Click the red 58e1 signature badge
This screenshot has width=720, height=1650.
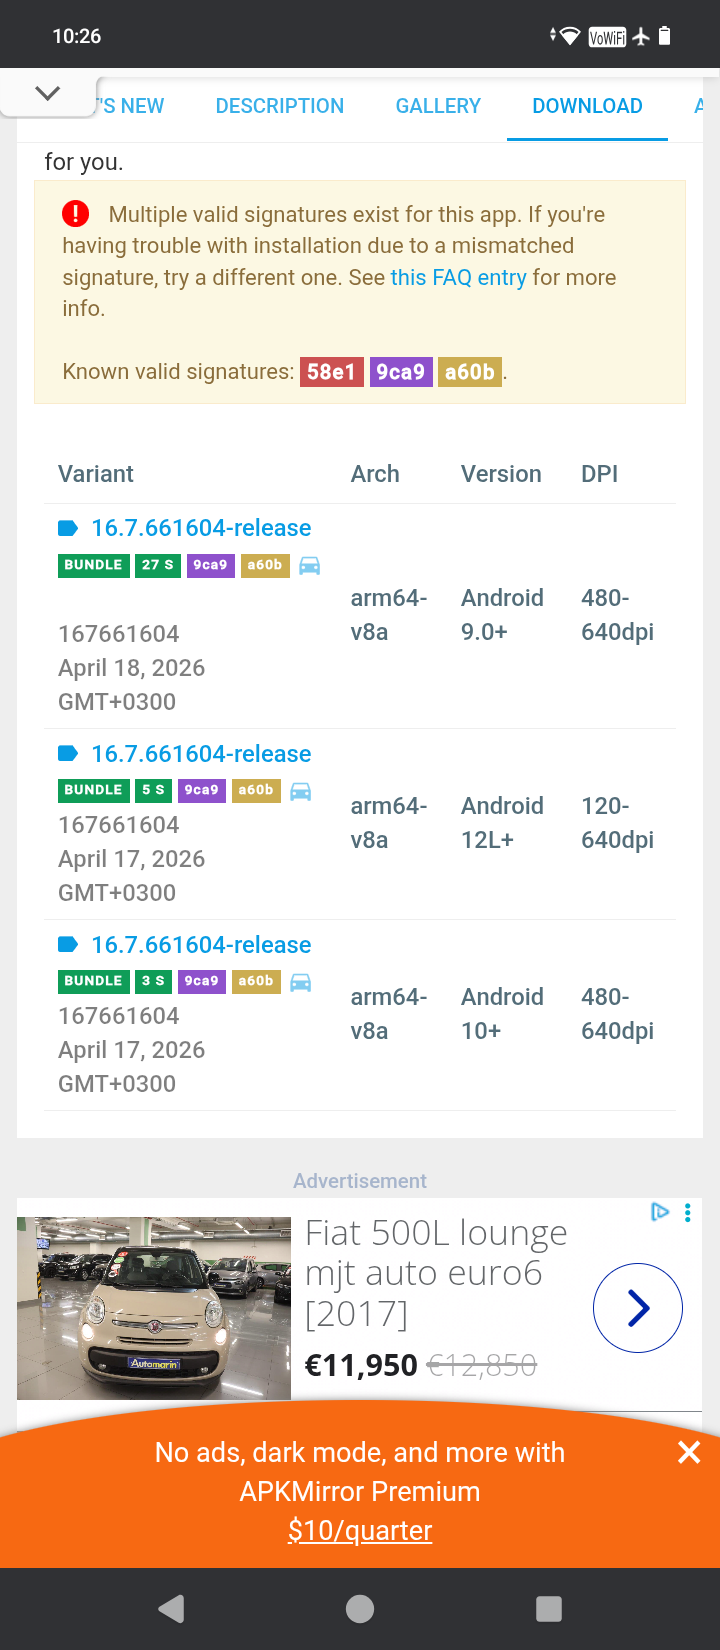[x=331, y=372]
